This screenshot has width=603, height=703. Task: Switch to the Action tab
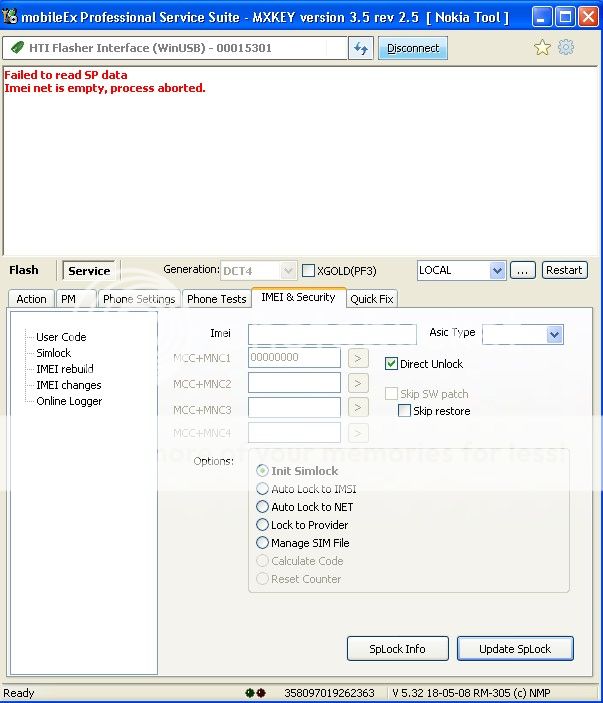(x=31, y=299)
